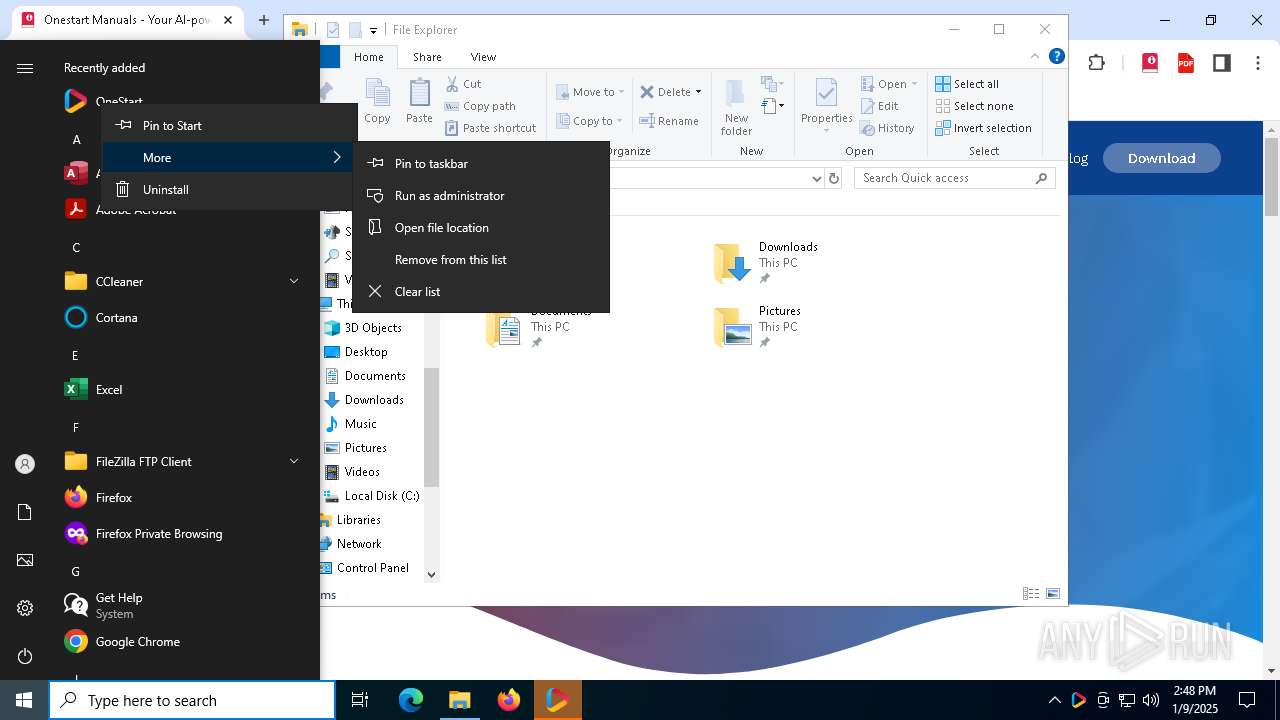Show hidden tray icons chevron
Viewport: 1280px width, 720px height.
click(1054, 700)
